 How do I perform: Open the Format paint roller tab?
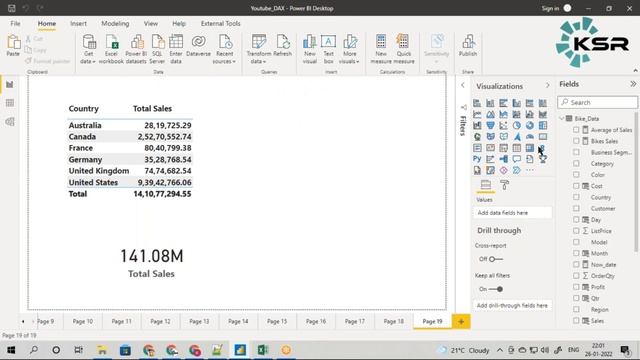pyautogui.click(x=504, y=185)
